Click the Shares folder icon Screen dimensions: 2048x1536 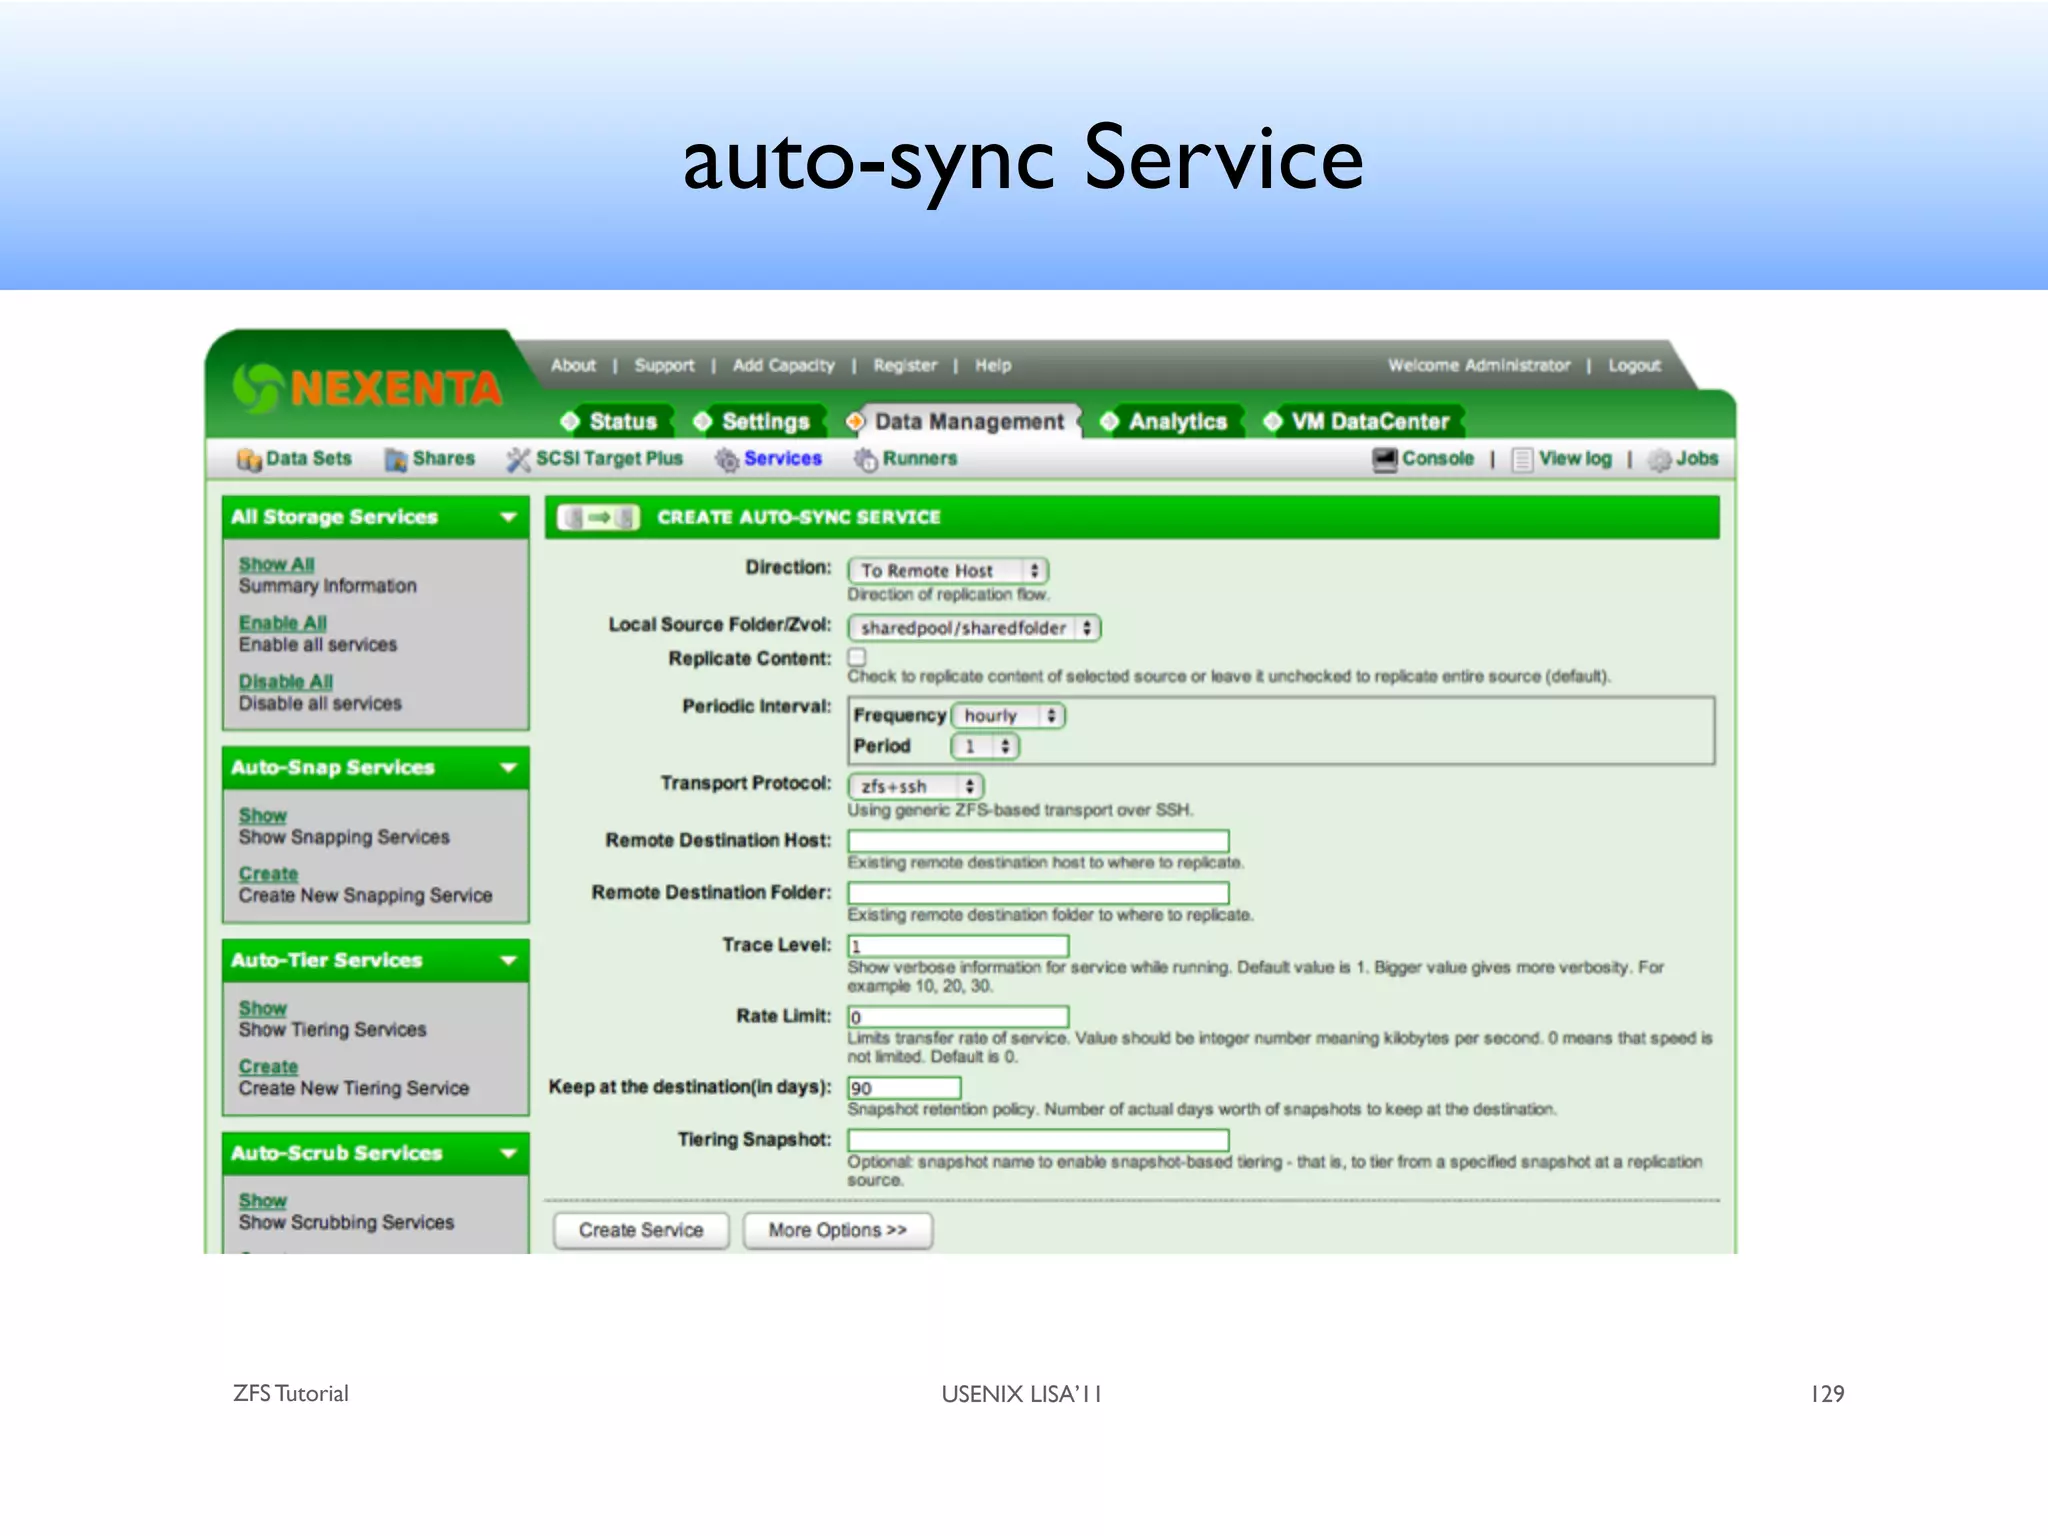(x=396, y=459)
